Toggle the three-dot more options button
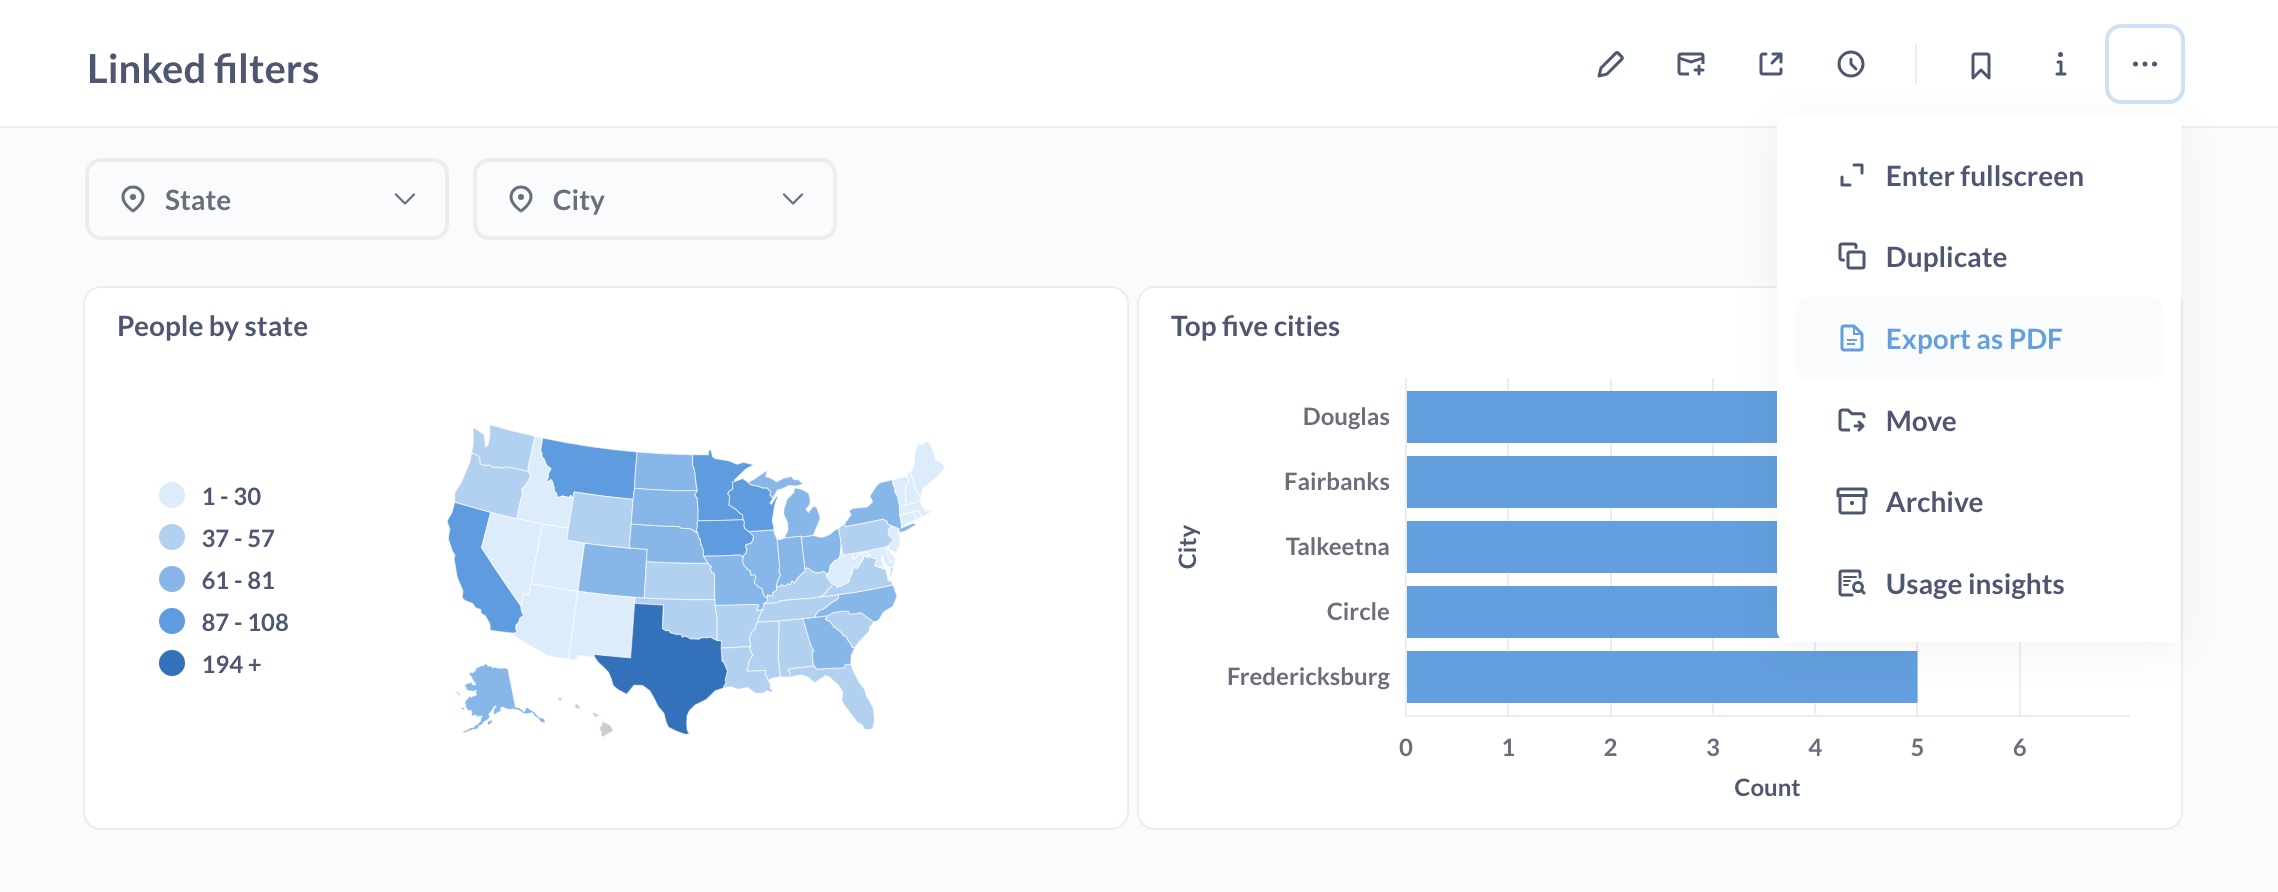2278x892 pixels. [x=2144, y=65]
